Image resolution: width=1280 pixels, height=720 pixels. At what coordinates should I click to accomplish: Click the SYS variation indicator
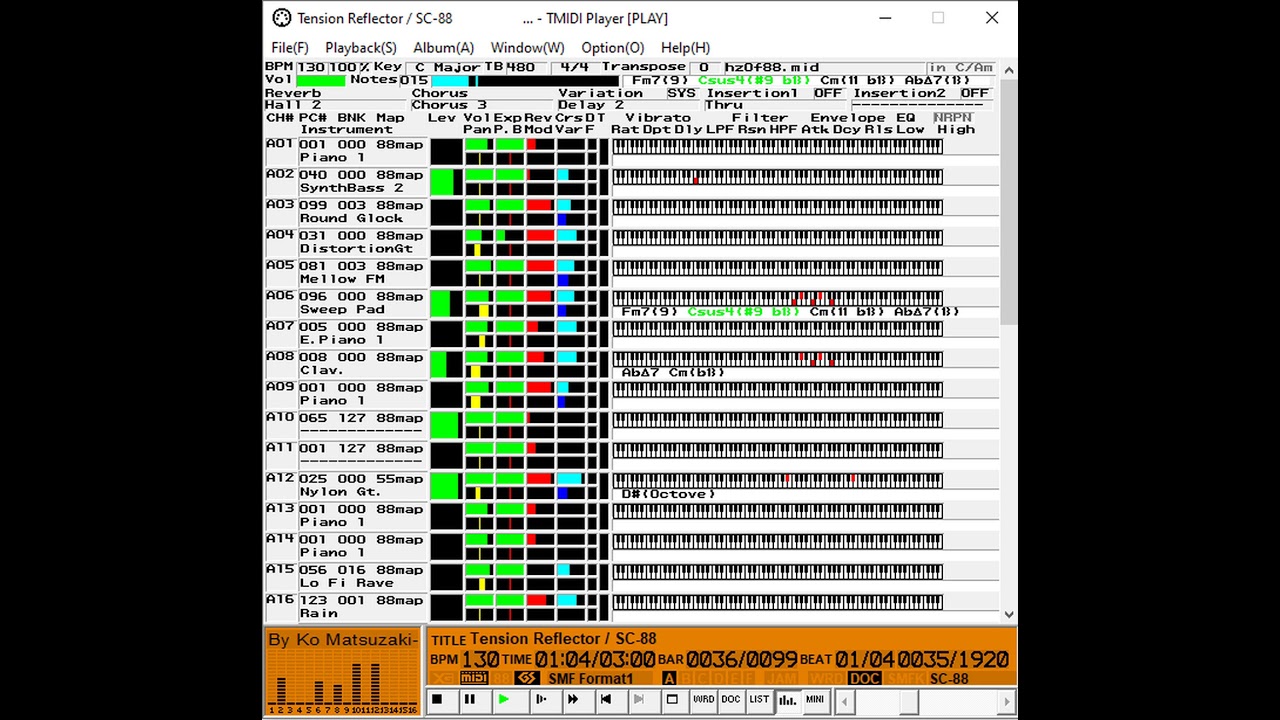point(681,93)
